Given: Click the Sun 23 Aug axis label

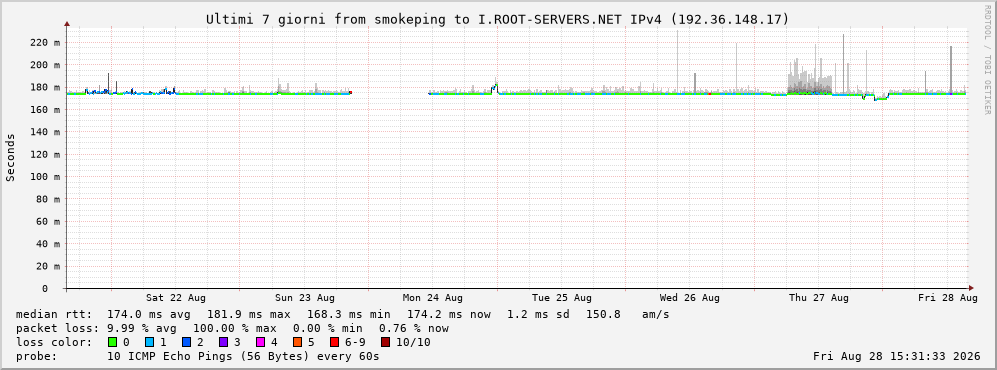Looking at the screenshot, I should tap(305, 298).
